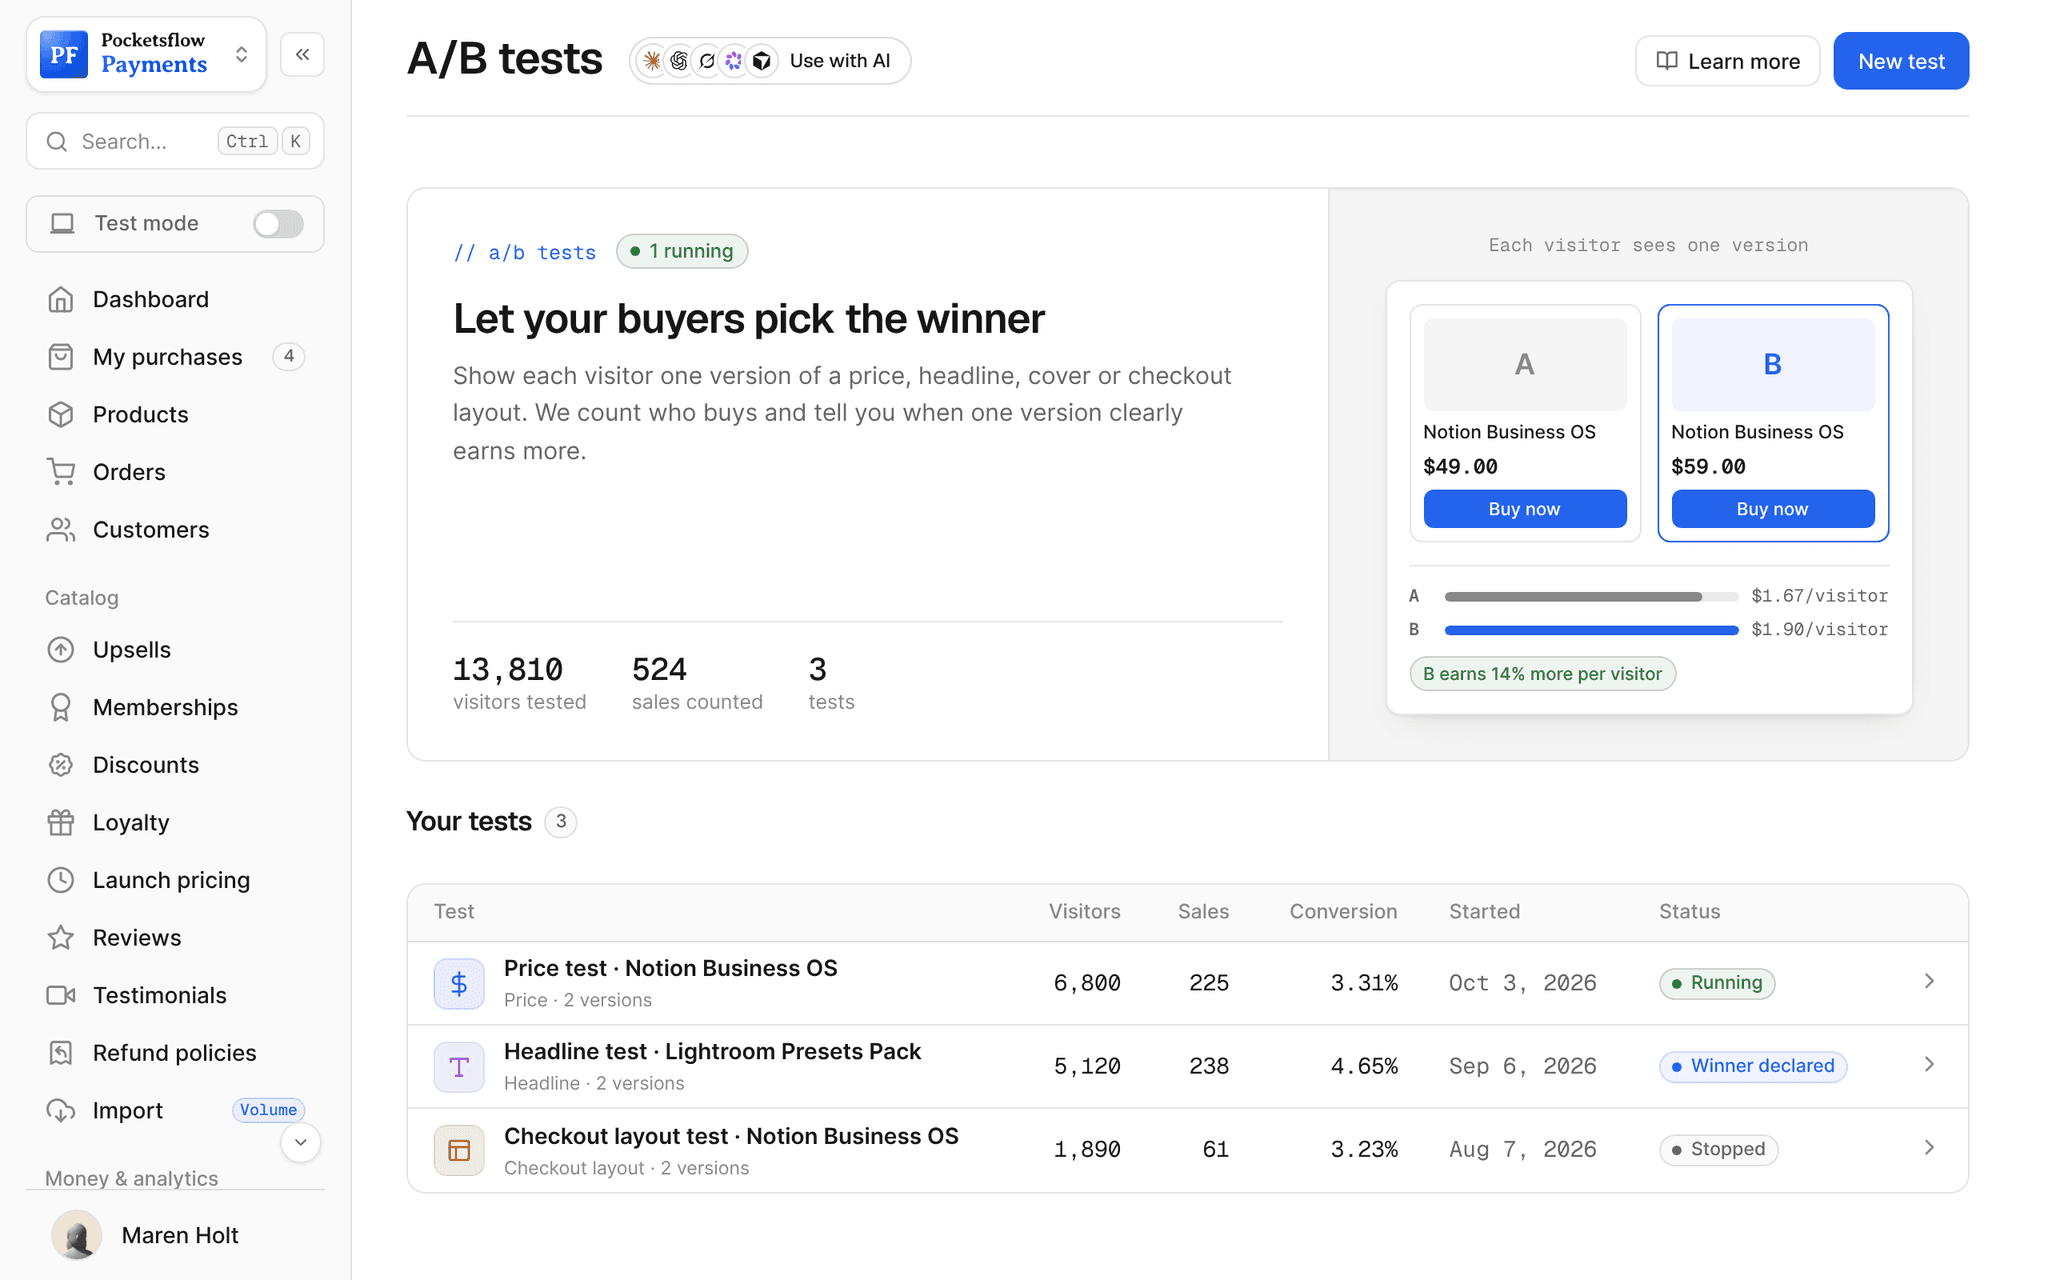This screenshot has height=1280, width=2048.
Task: Click the 1 running status badge
Action: pos(682,251)
